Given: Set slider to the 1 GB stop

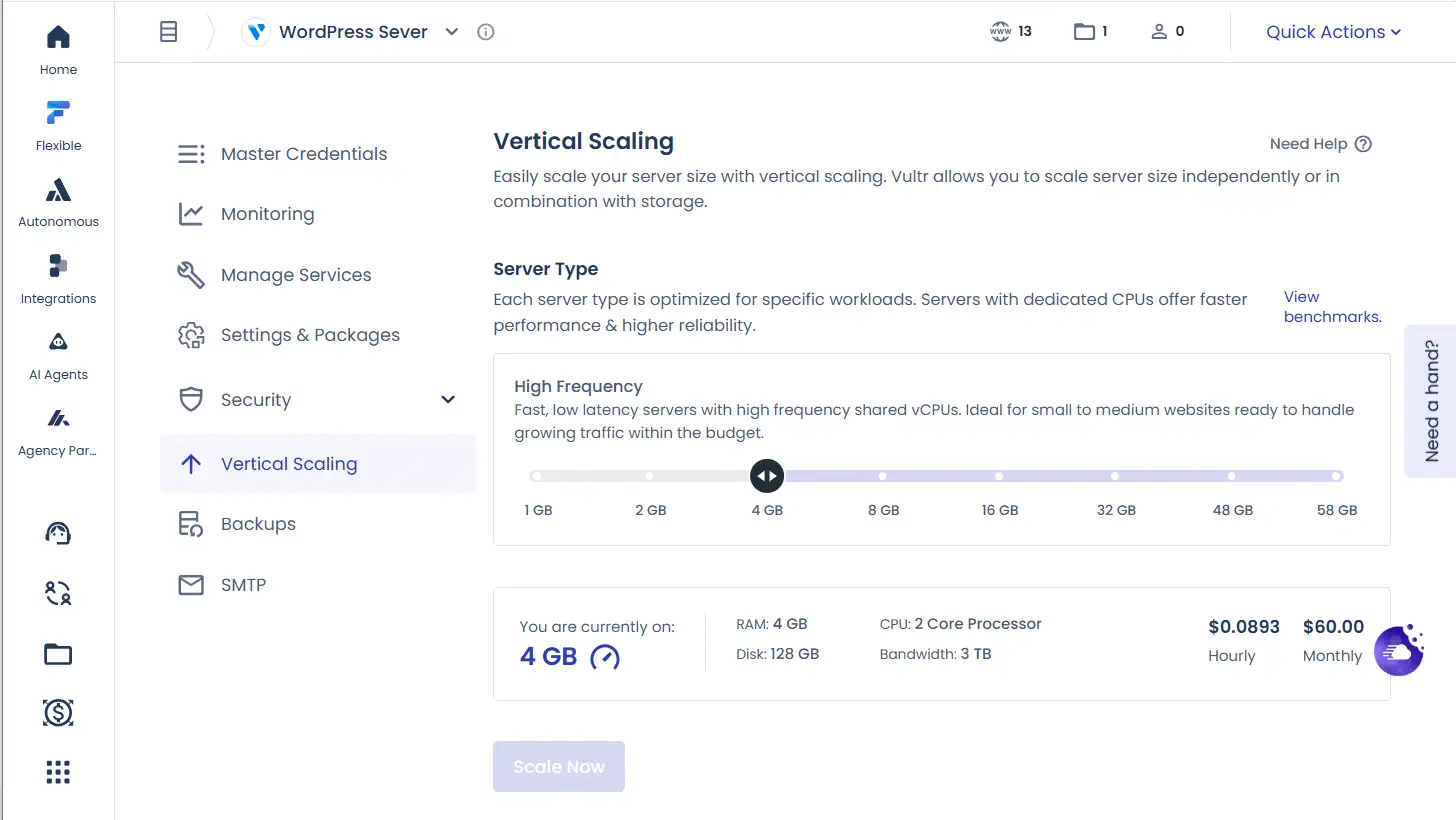Looking at the screenshot, I should point(537,476).
